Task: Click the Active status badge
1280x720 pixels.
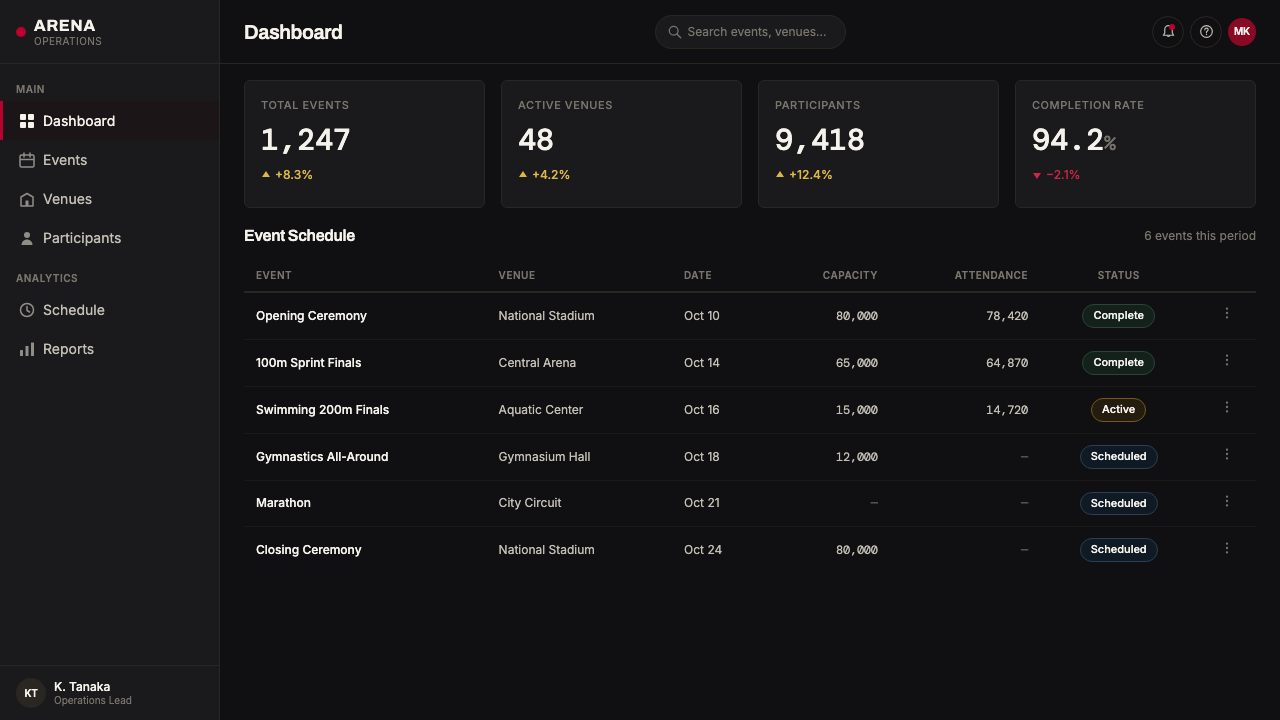Action: (1118, 409)
